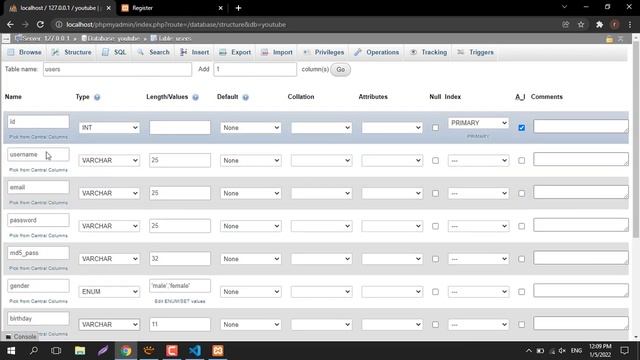This screenshot has height=360, width=640.
Task: Open File Explorer from taskbar
Action: pyautogui.click(x=80, y=351)
